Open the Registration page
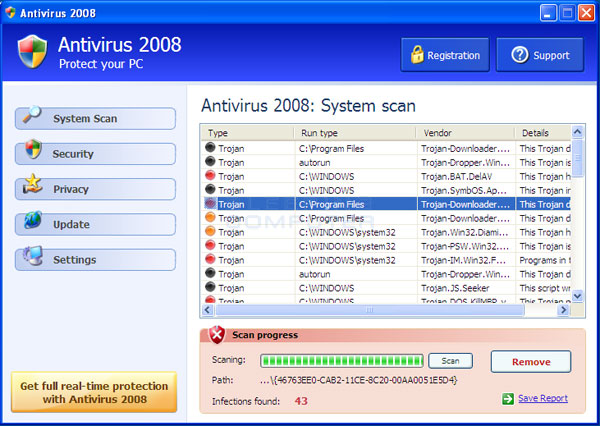The image size is (600, 426). pyautogui.click(x=445, y=55)
